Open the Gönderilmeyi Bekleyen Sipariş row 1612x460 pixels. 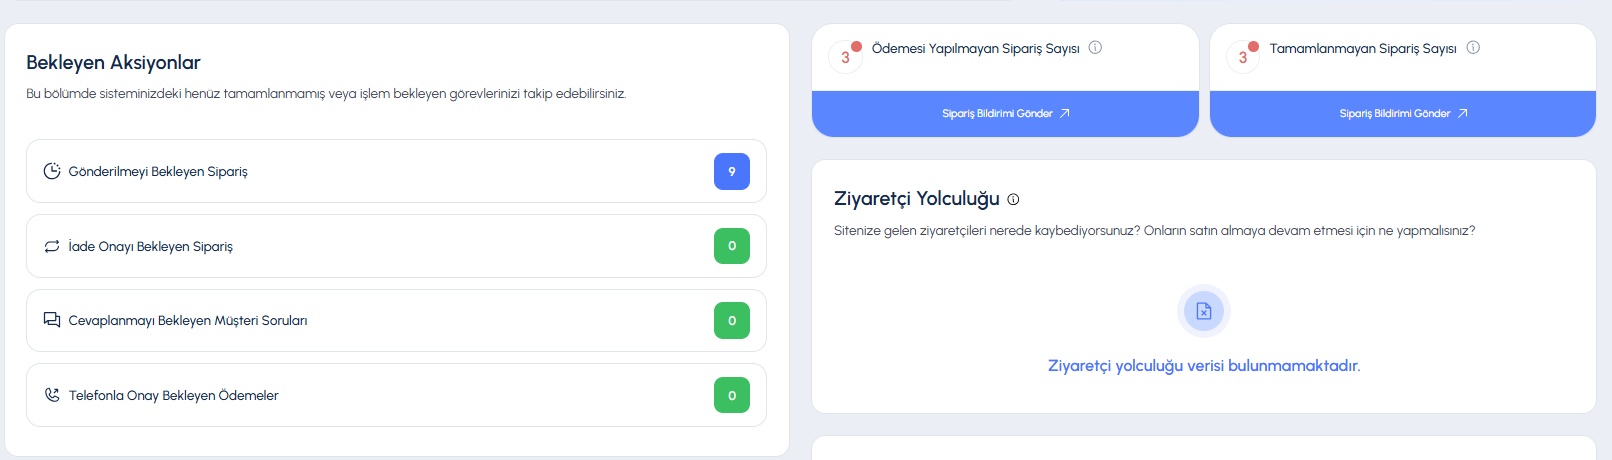point(396,171)
